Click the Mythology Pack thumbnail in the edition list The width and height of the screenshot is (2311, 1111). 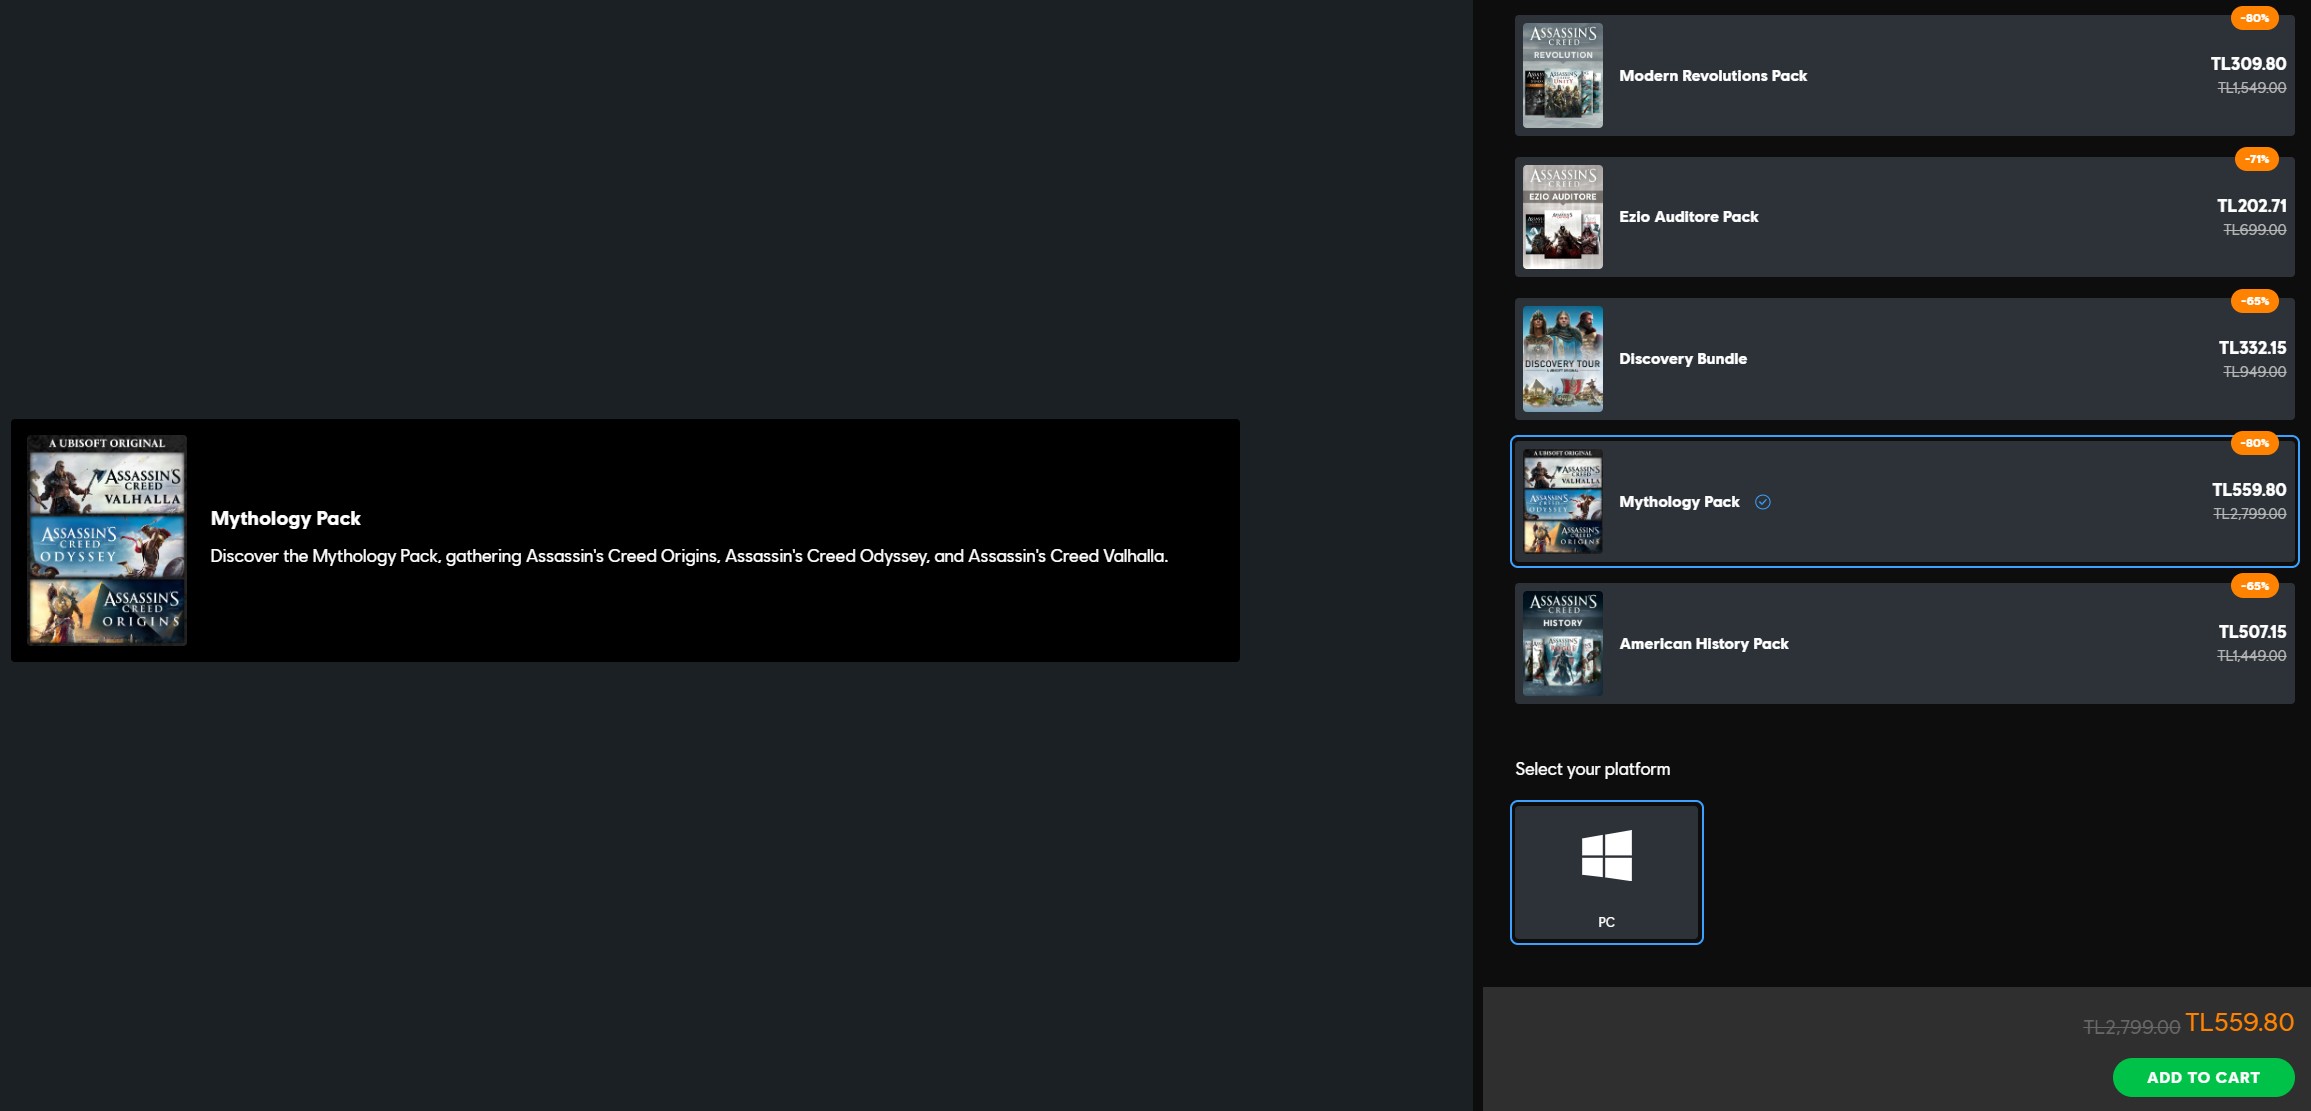pos(1562,501)
